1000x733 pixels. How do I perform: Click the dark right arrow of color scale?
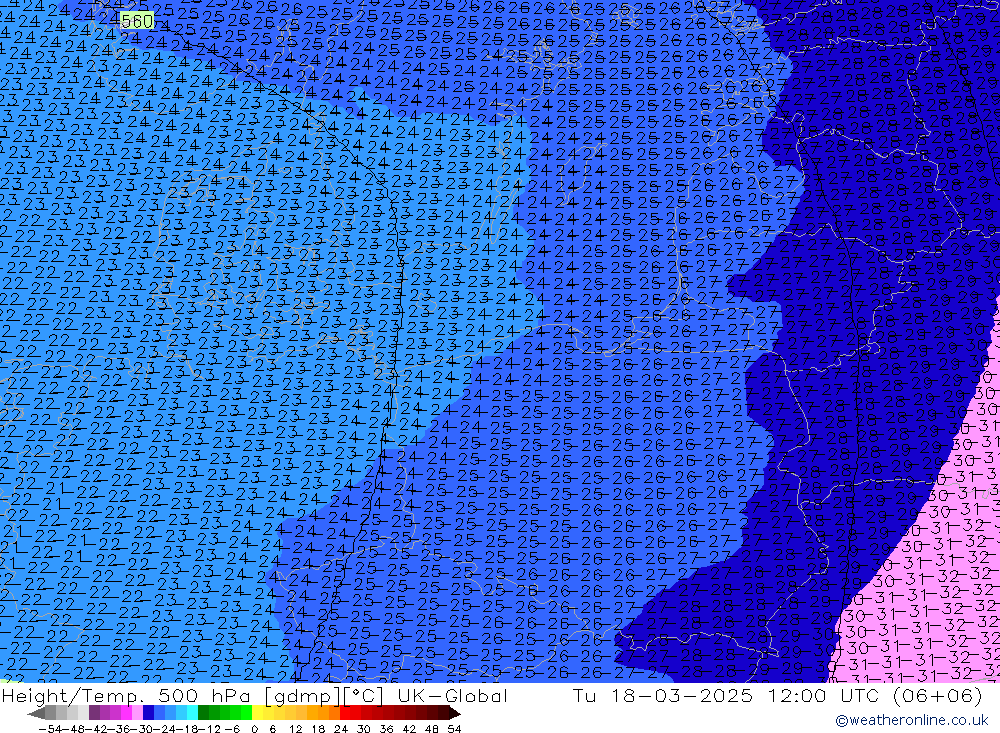coord(455,713)
